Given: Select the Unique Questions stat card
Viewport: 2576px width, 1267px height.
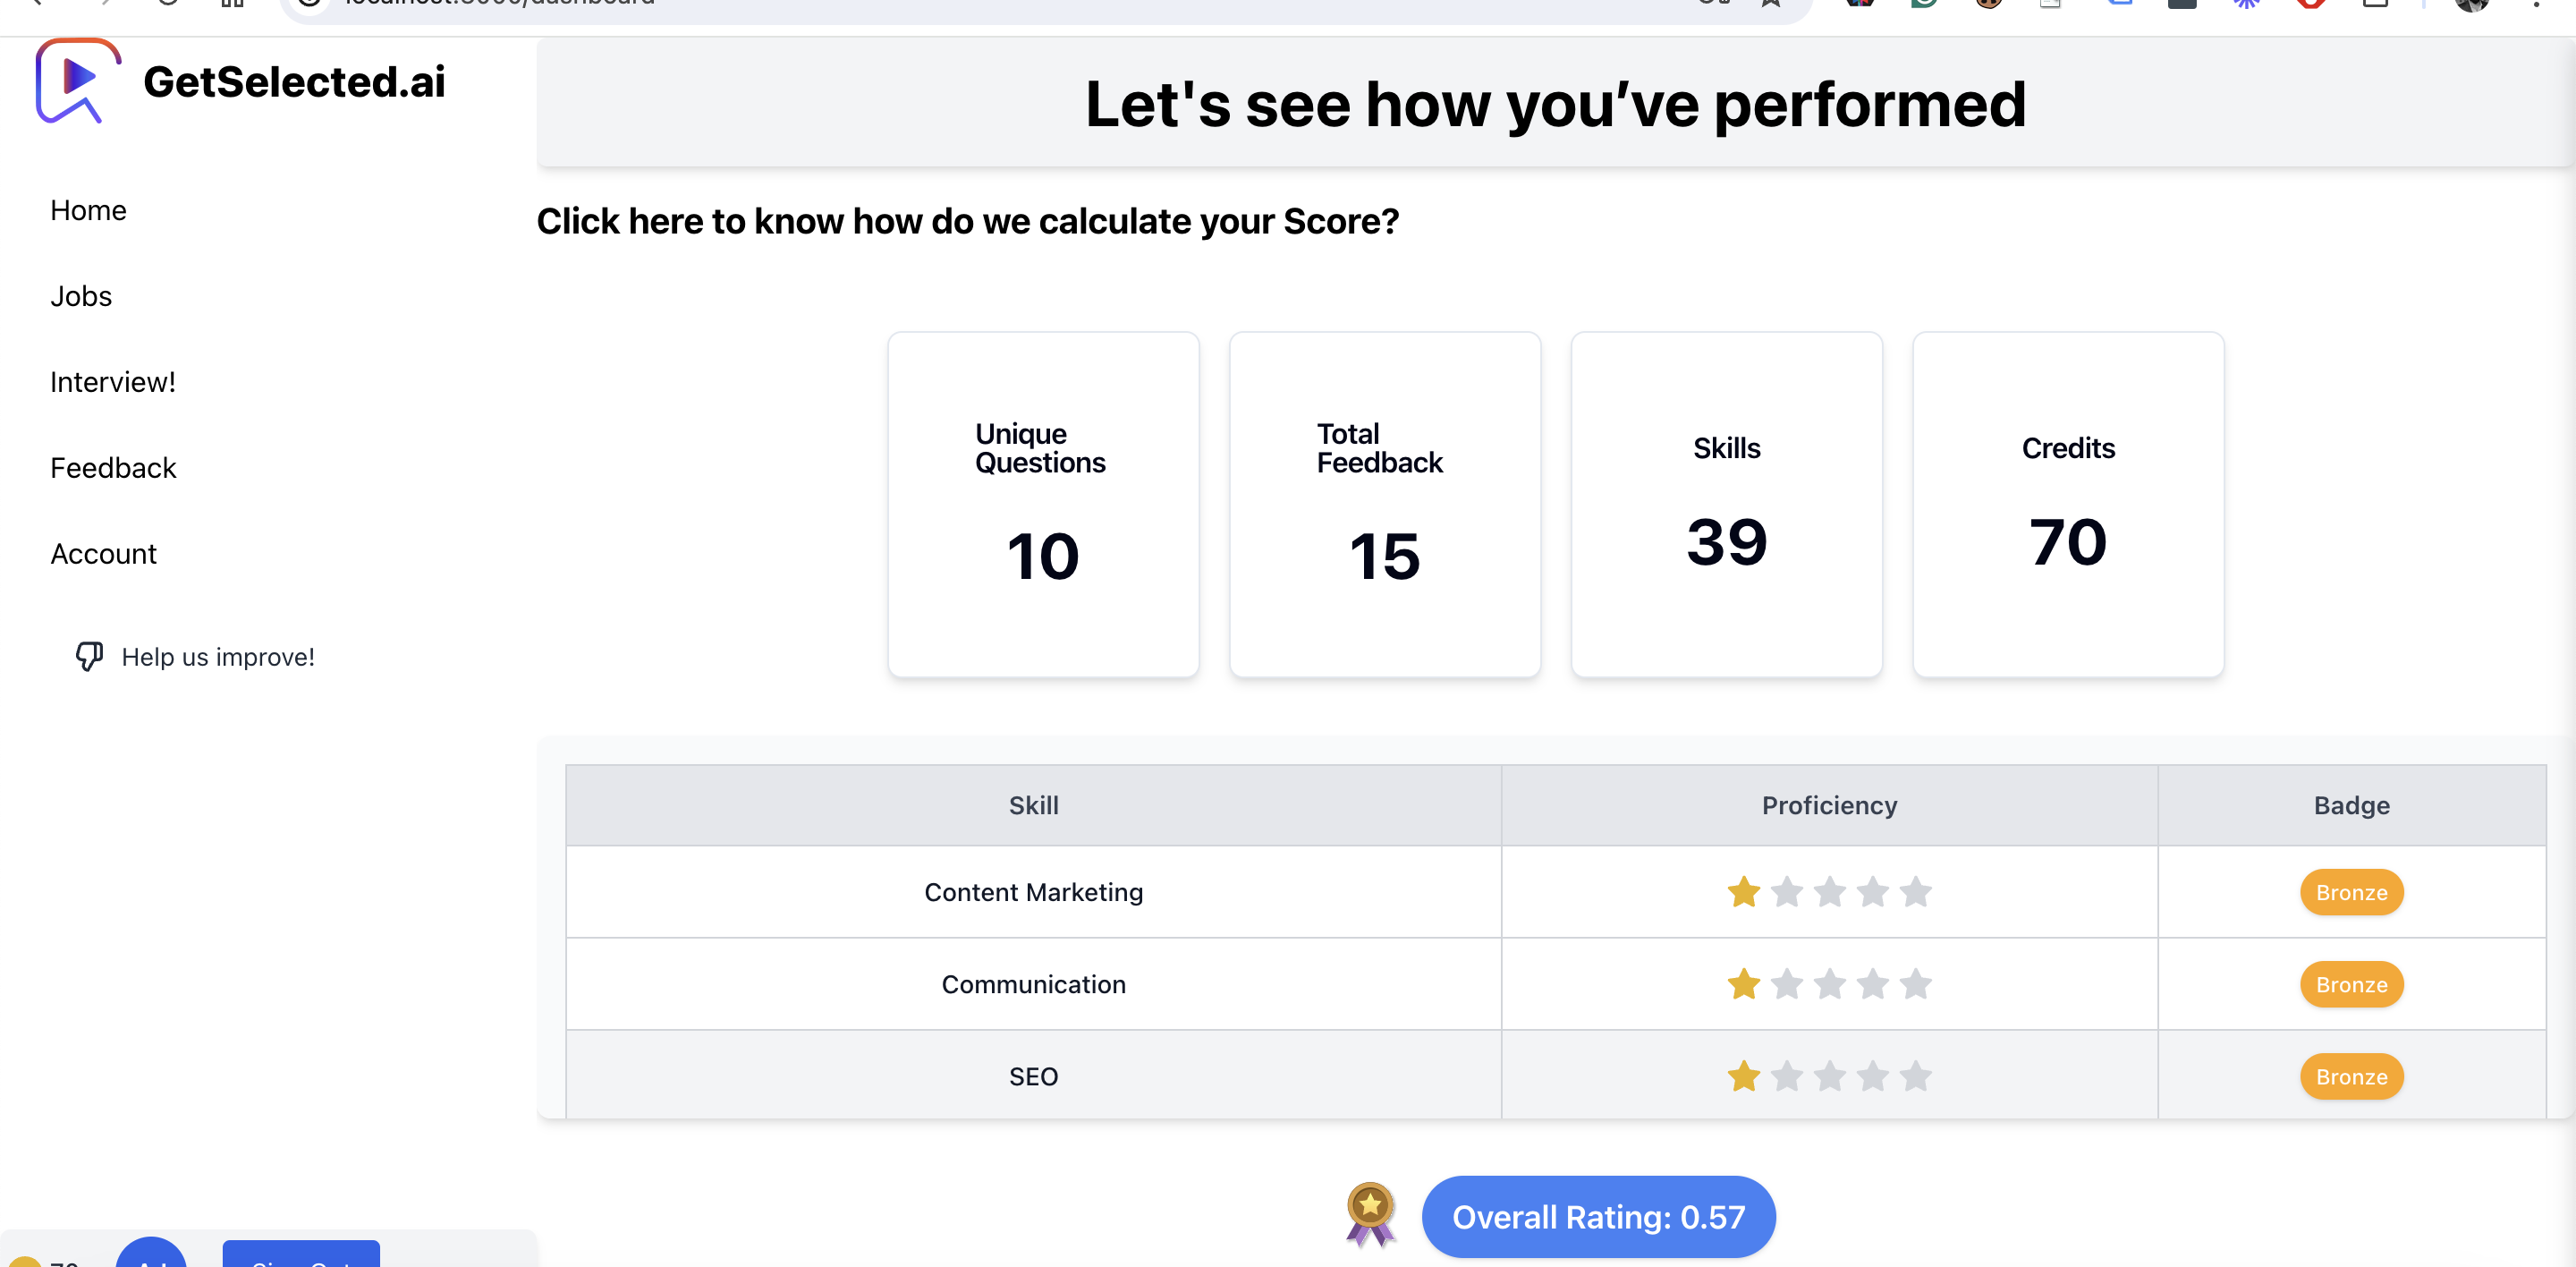Looking at the screenshot, I should [x=1042, y=505].
